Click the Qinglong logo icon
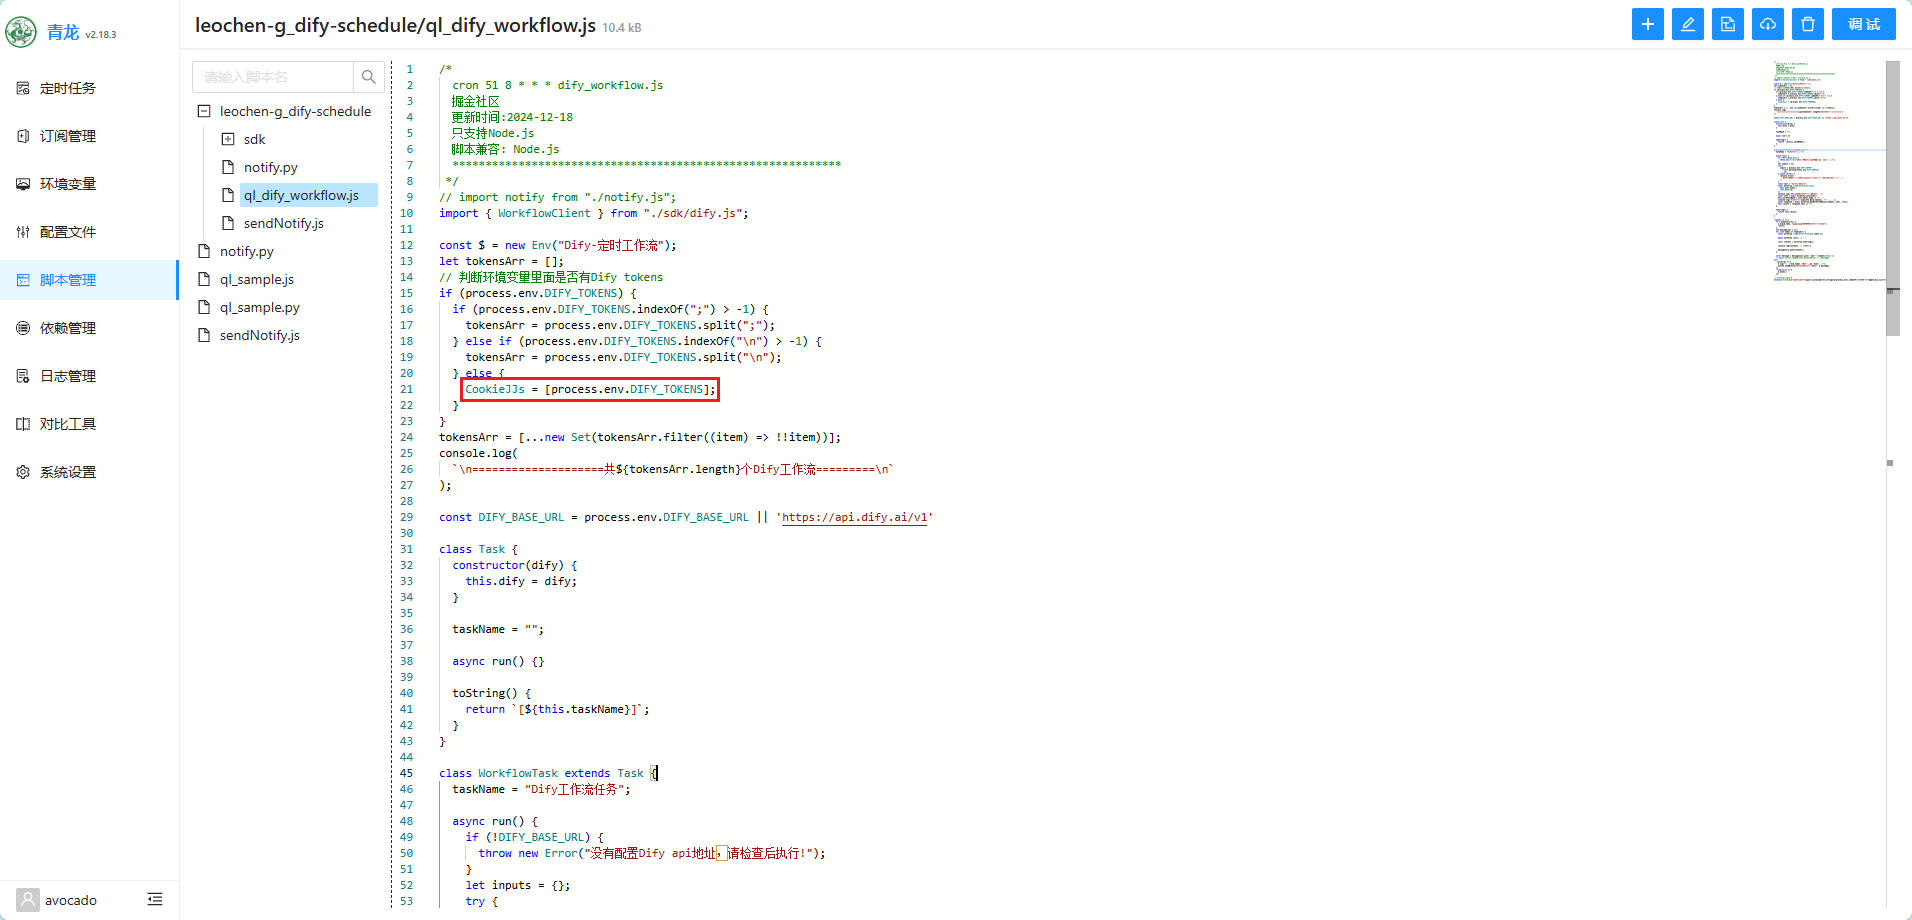The image size is (1912, 920). click(21, 32)
